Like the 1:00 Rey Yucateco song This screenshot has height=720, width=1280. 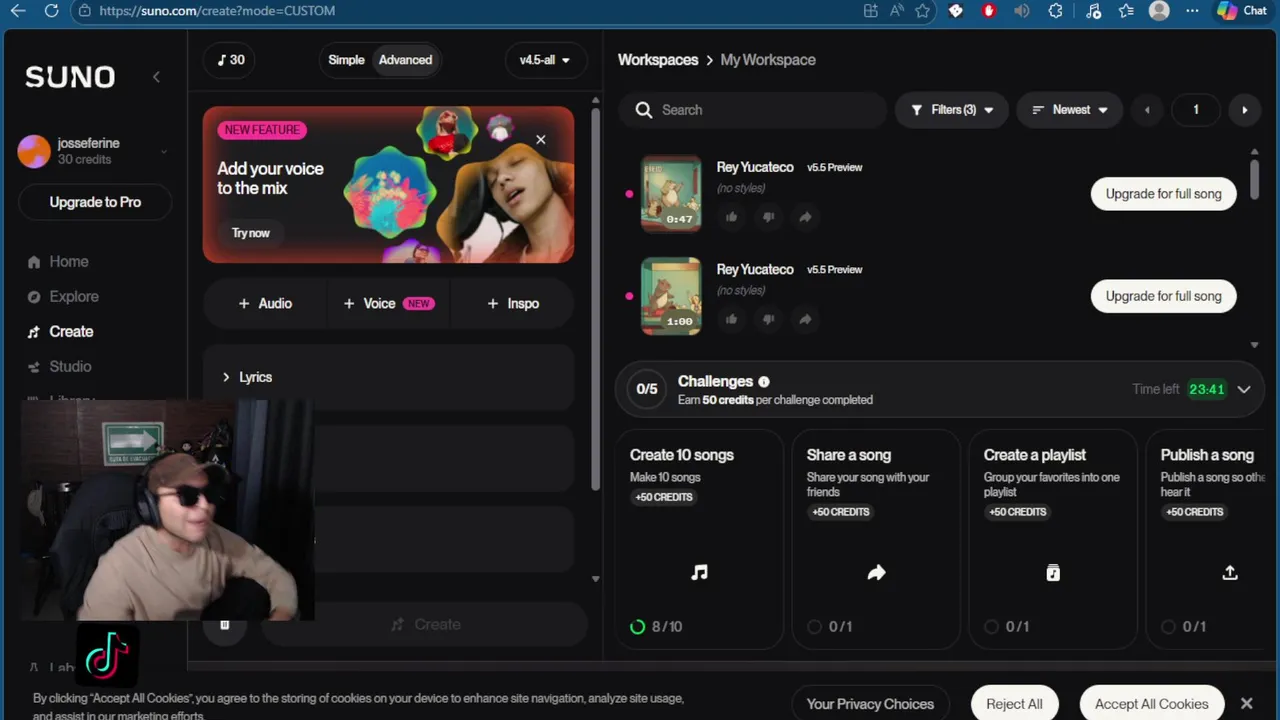732,319
